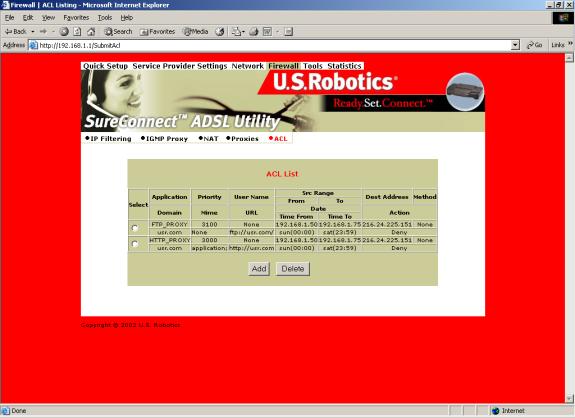
Task: Click the Dest Address column header
Action: pos(387,197)
